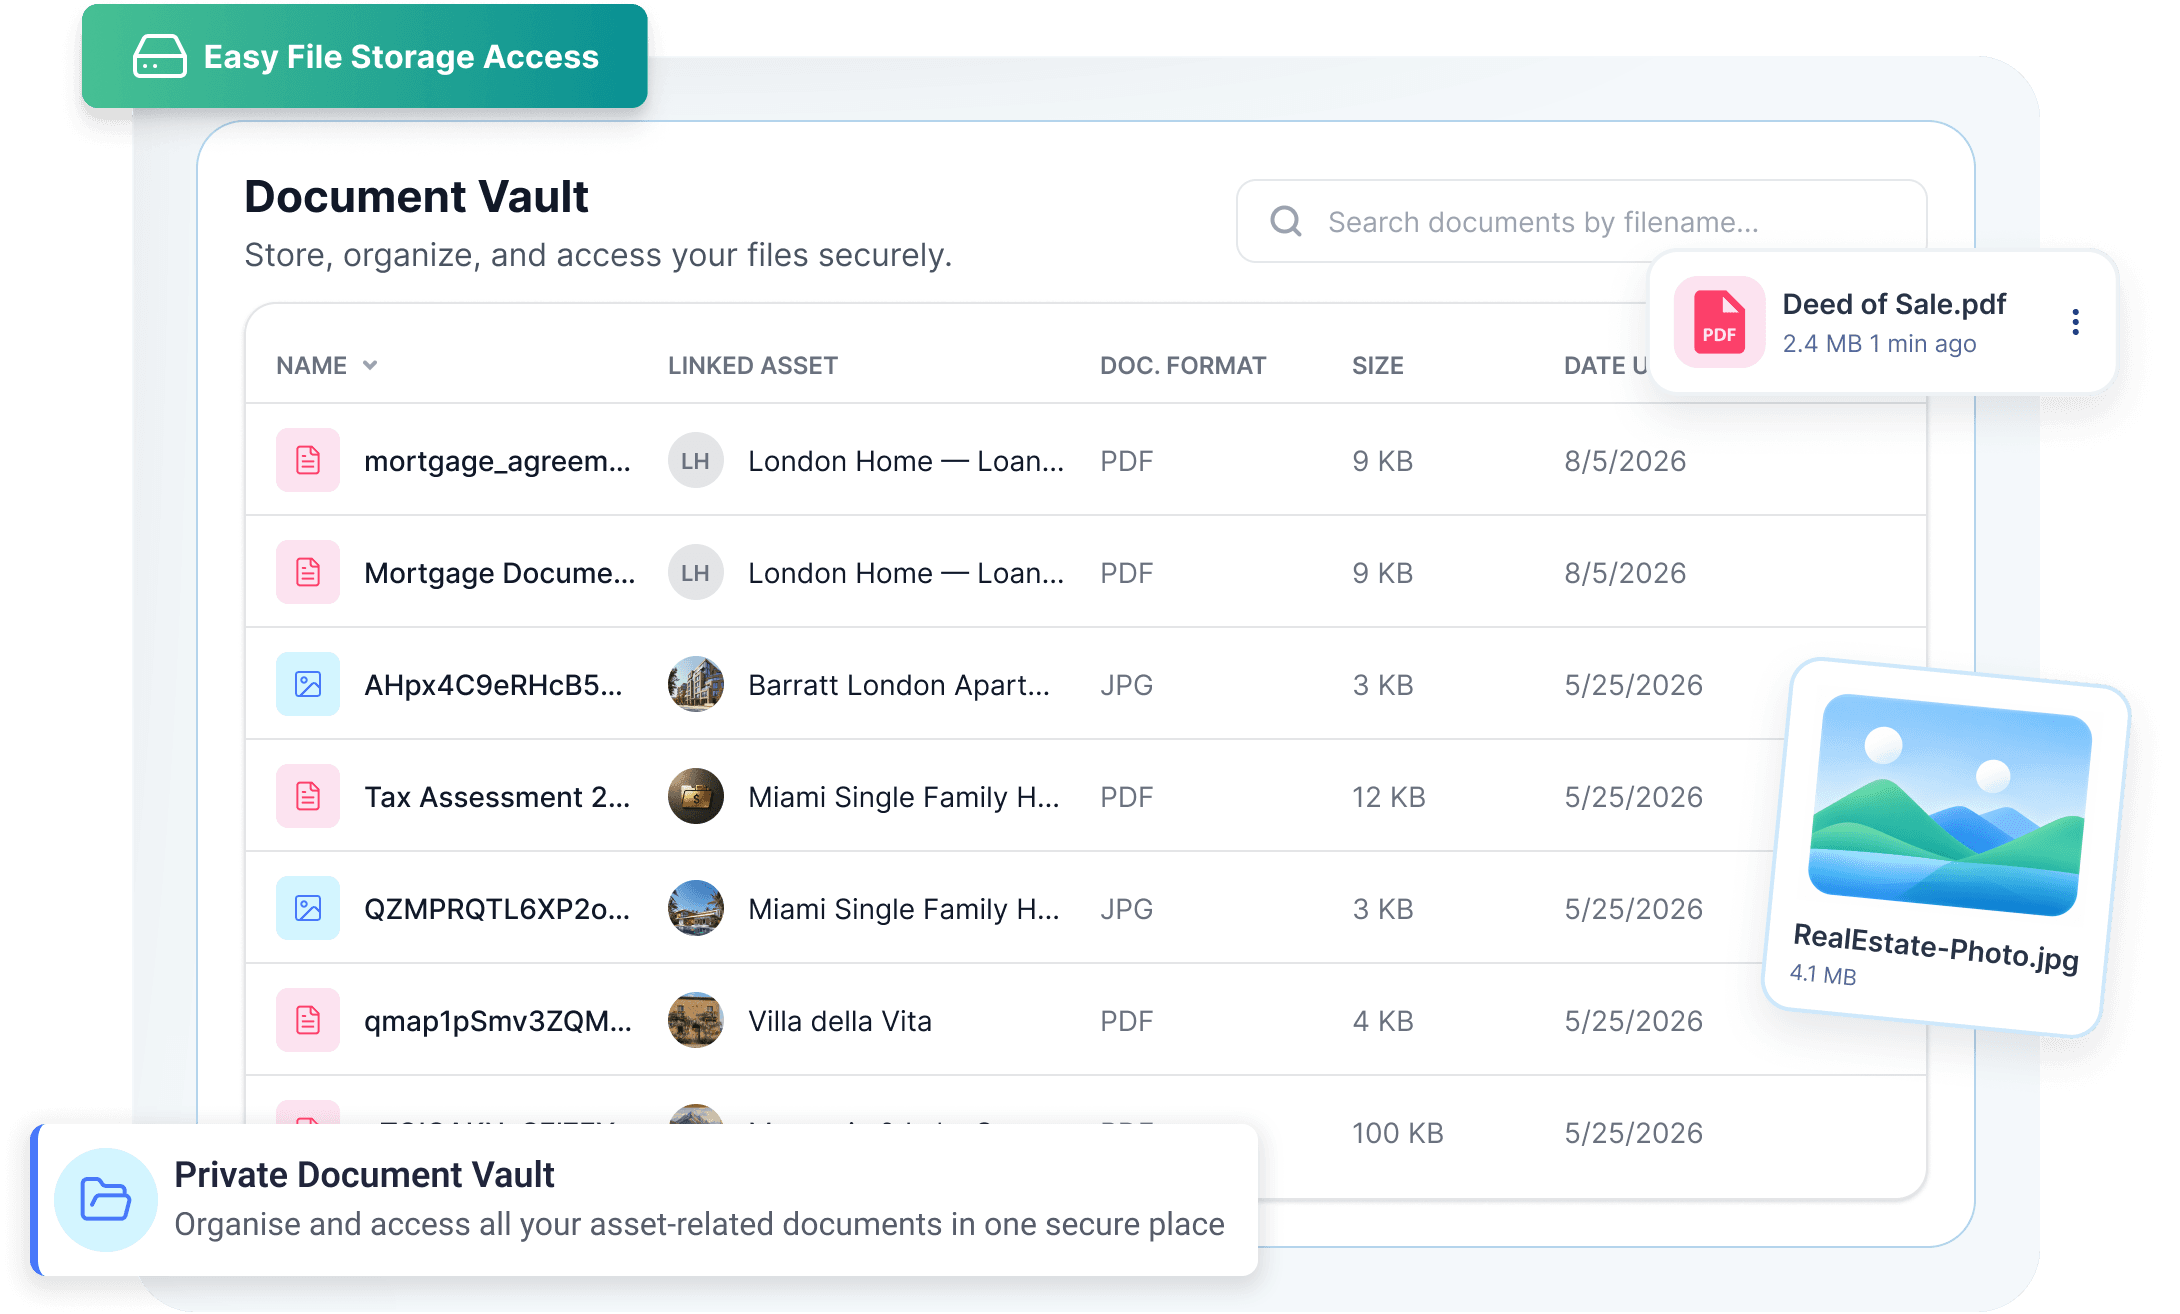The width and height of the screenshot is (2180, 1314).
Task: Click the blue folder icon in Private Document Vault banner
Action: pos(106,1199)
